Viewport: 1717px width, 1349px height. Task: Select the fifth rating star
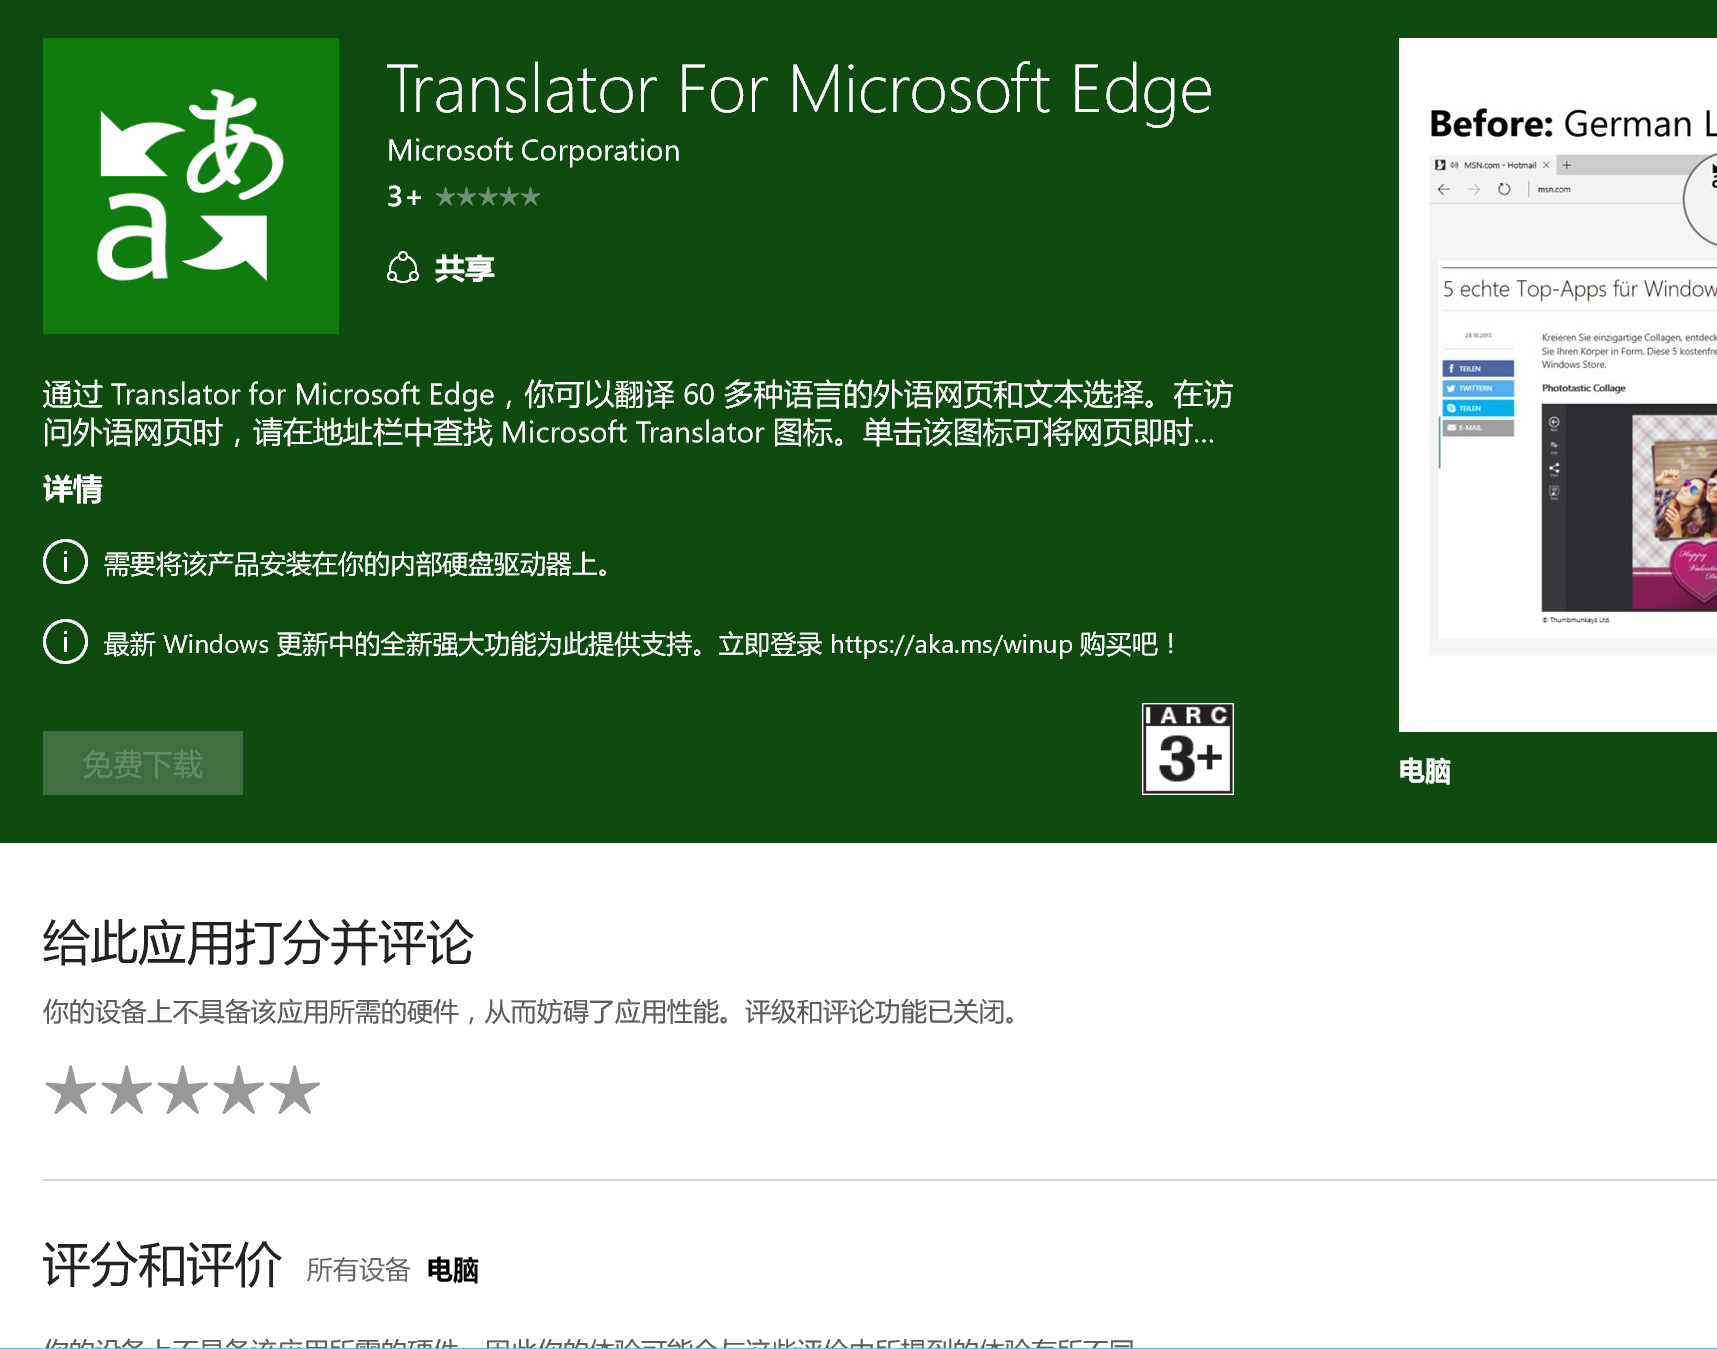pos(295,1090)
